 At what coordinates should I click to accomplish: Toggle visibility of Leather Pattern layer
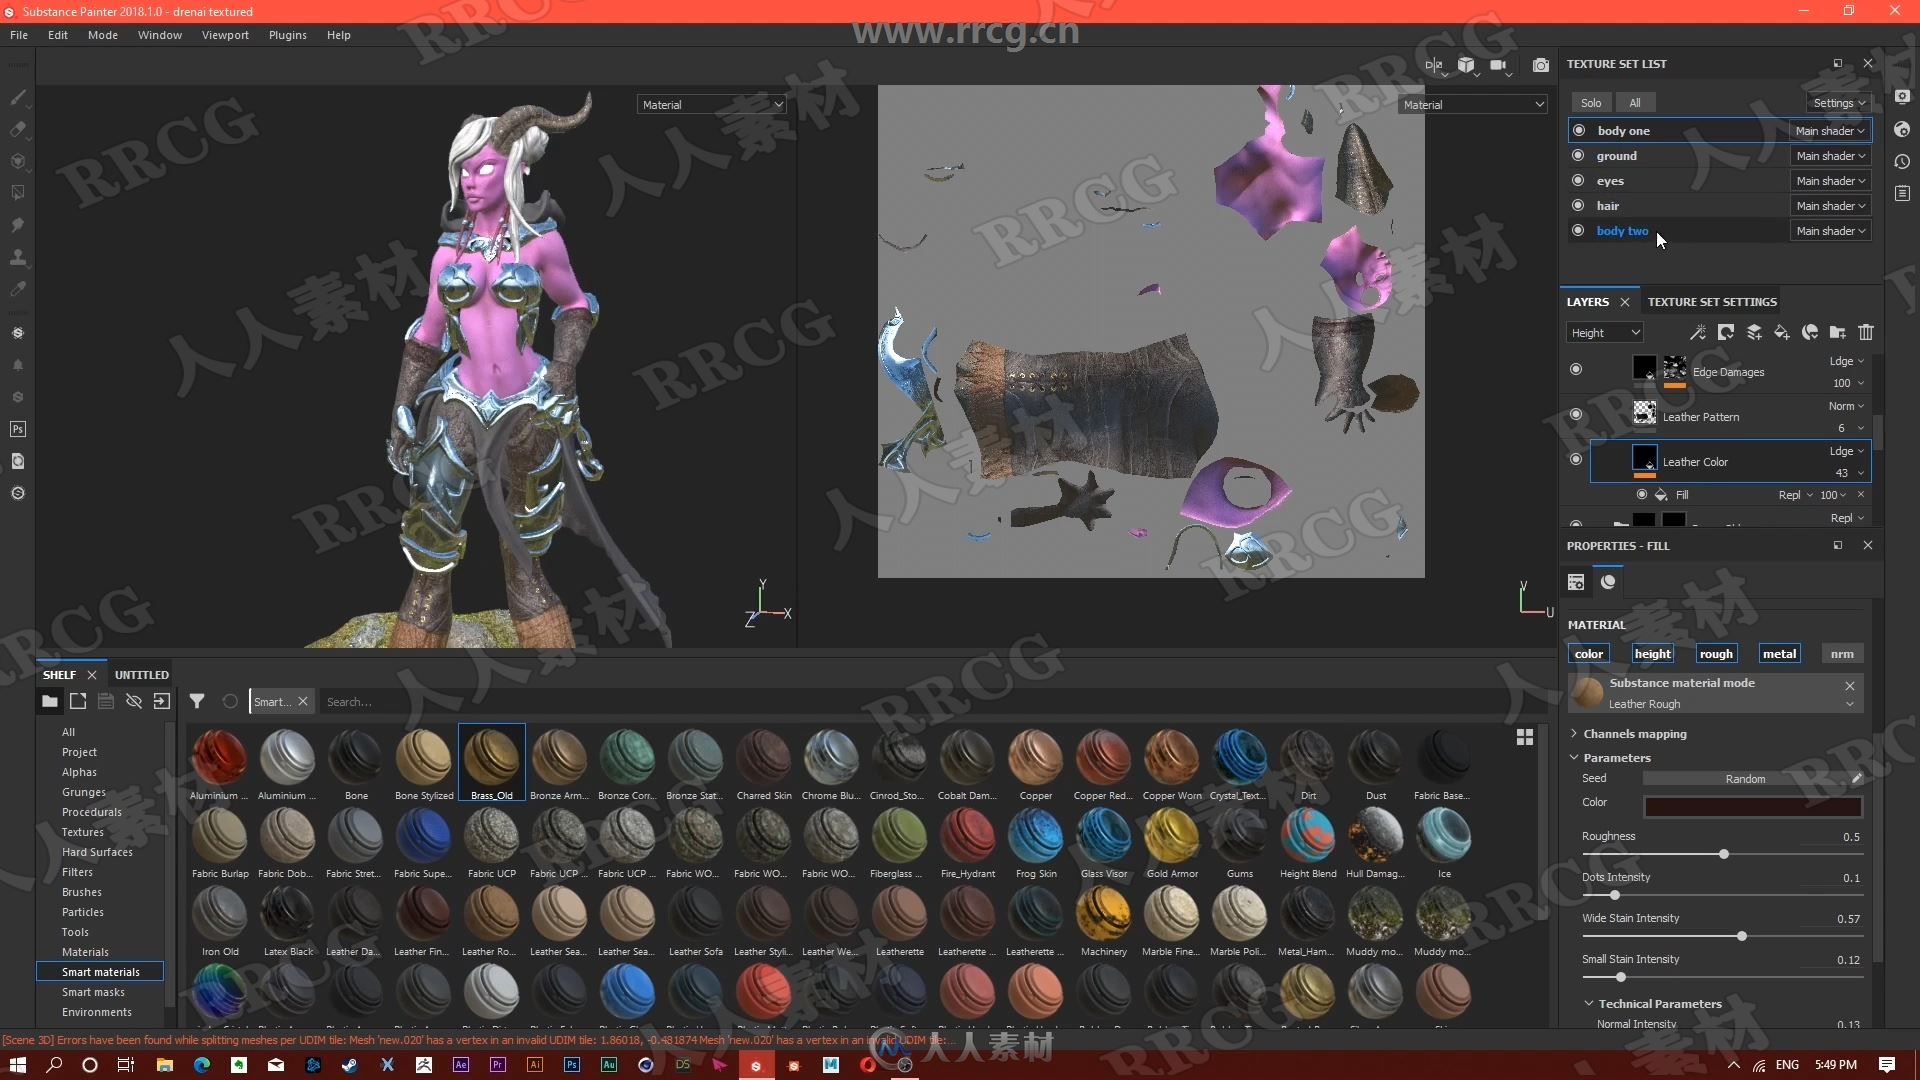tap(1576, 414)
